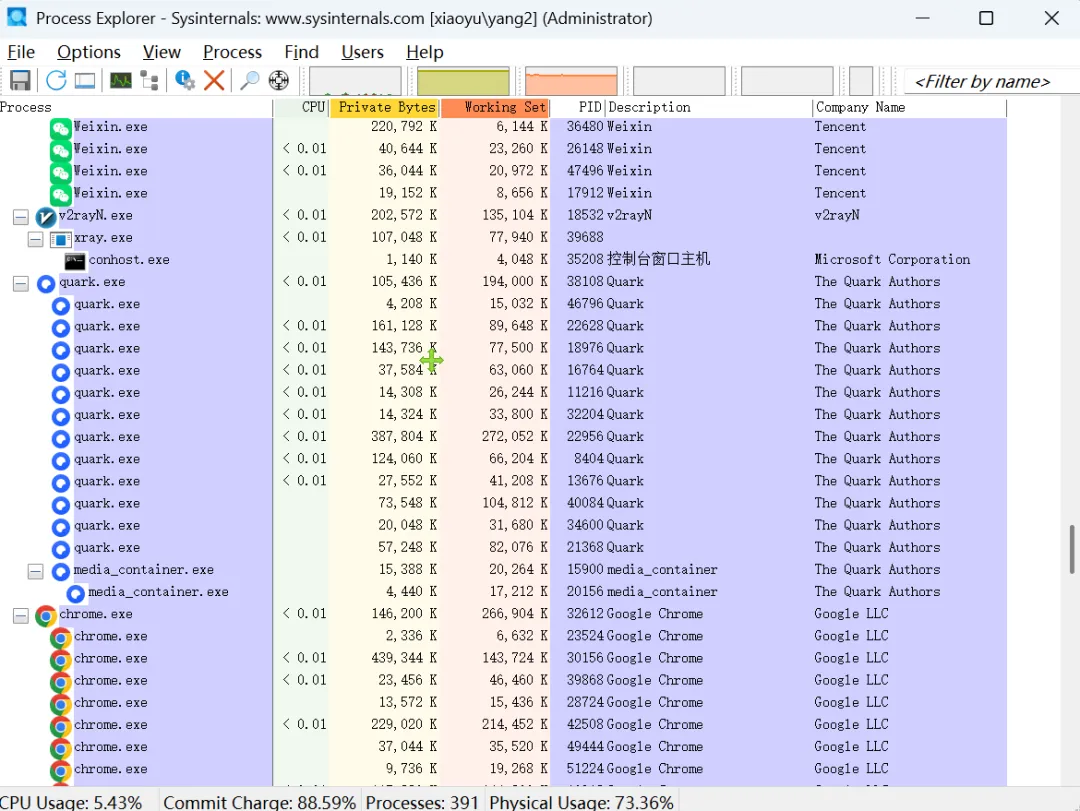Sort by the Description column header
The width and height of the screenshot is (1080, 811).
(709, 107)
